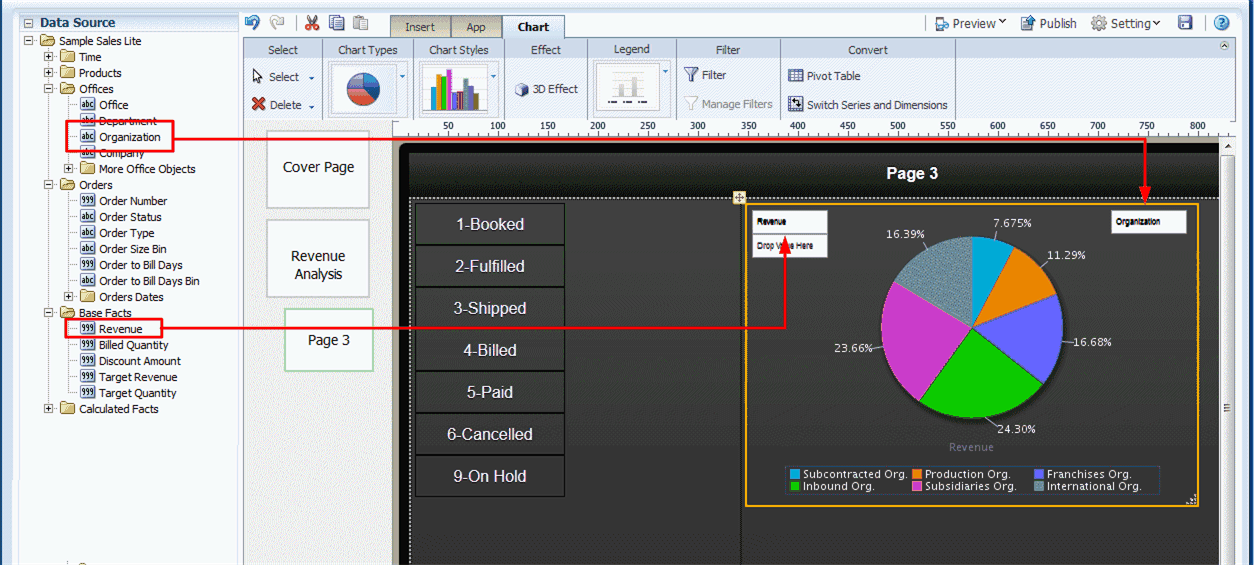
Task: Select the 6-Cancelled list item
Action: click(x=490, y=434)
